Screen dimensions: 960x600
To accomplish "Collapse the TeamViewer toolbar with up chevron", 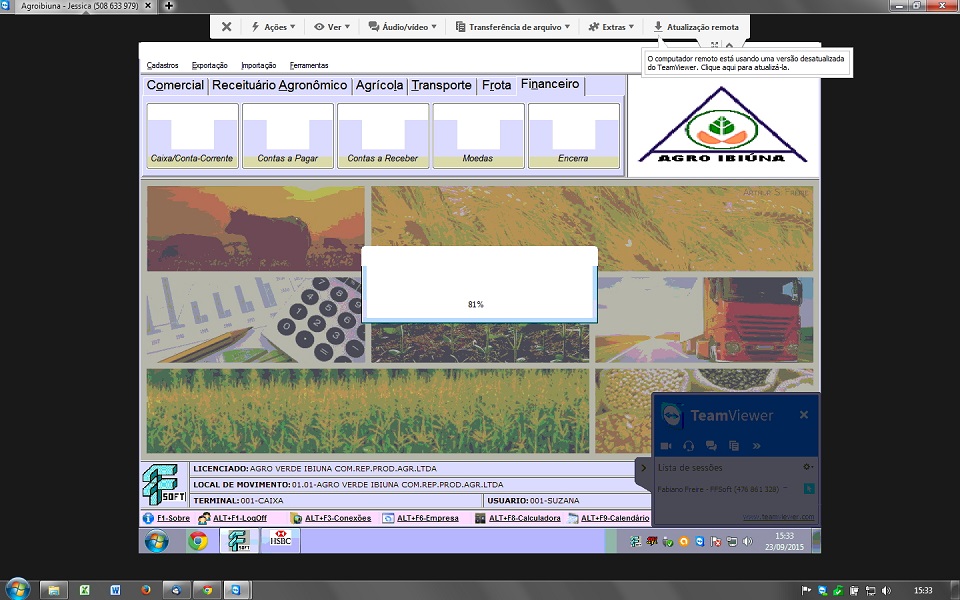I will 729,45.
